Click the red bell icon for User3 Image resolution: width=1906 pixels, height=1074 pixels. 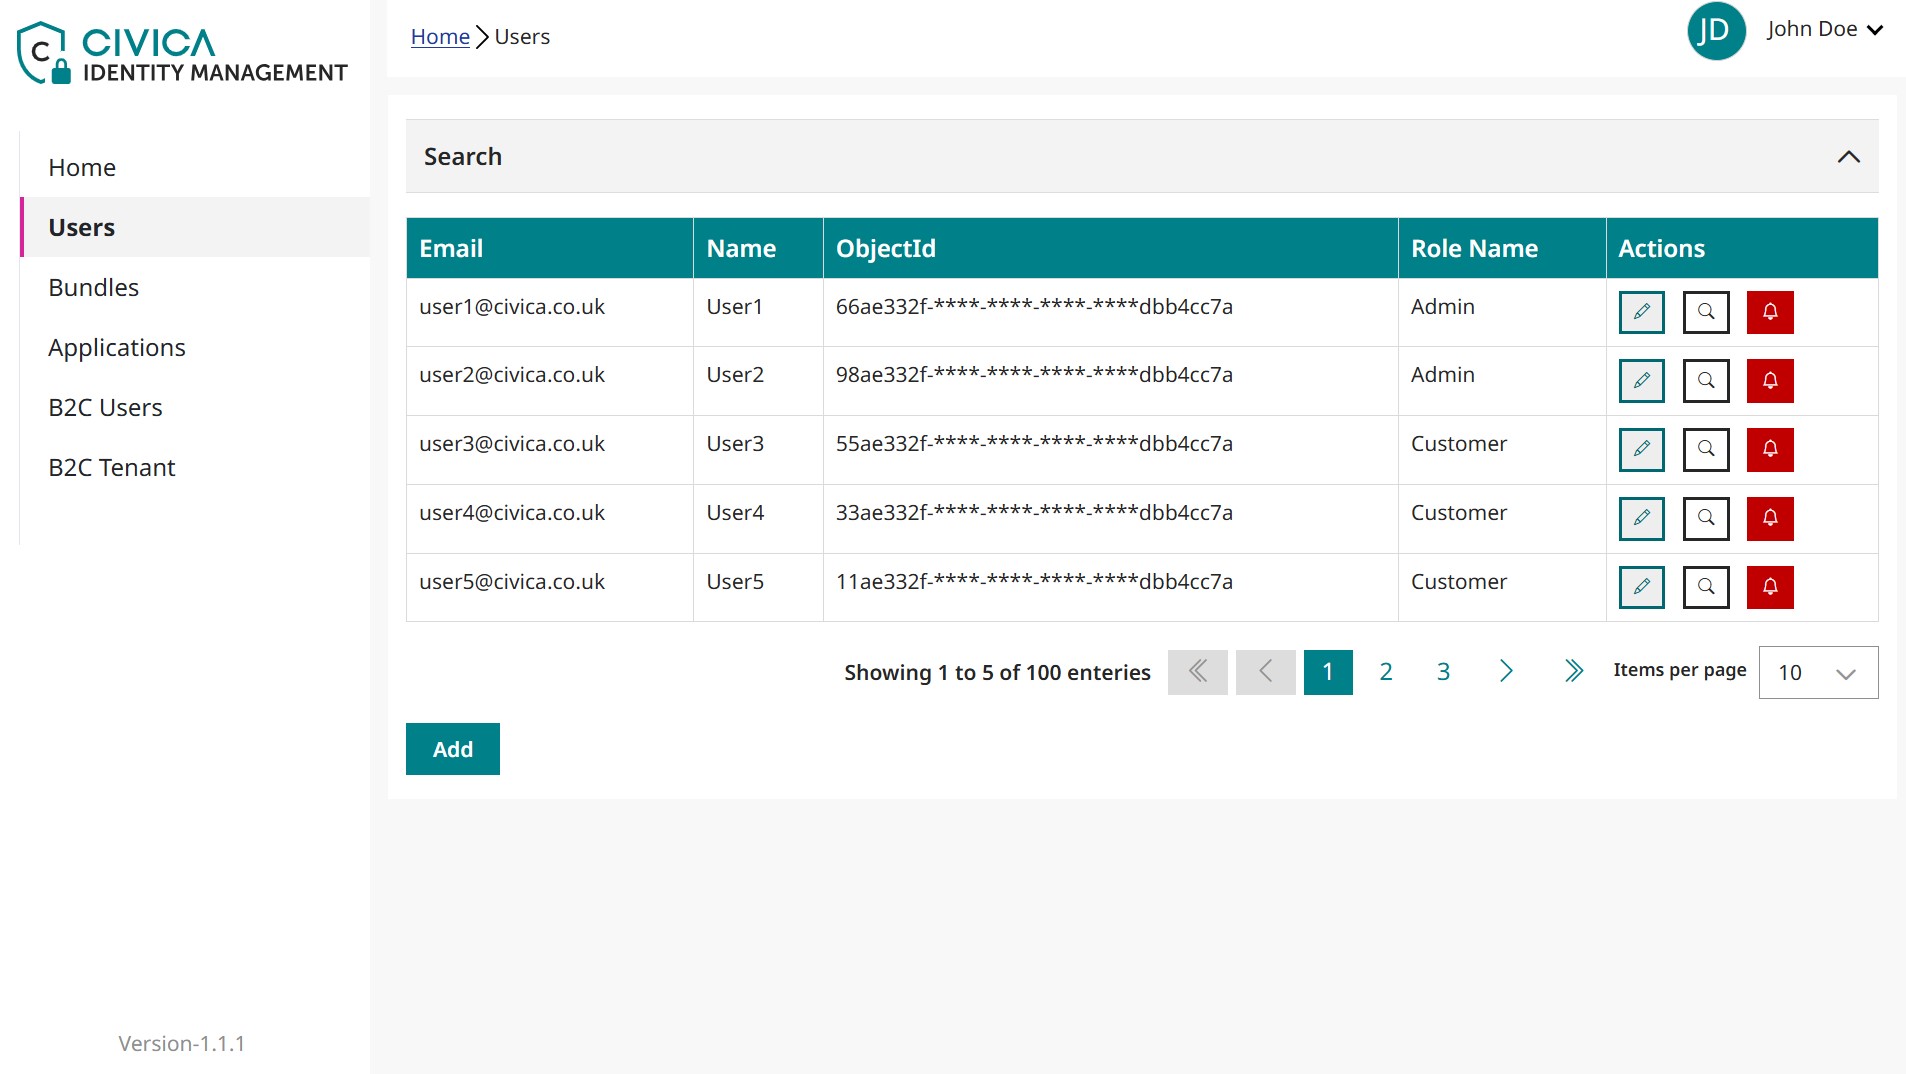click(x=1769, y=450)
